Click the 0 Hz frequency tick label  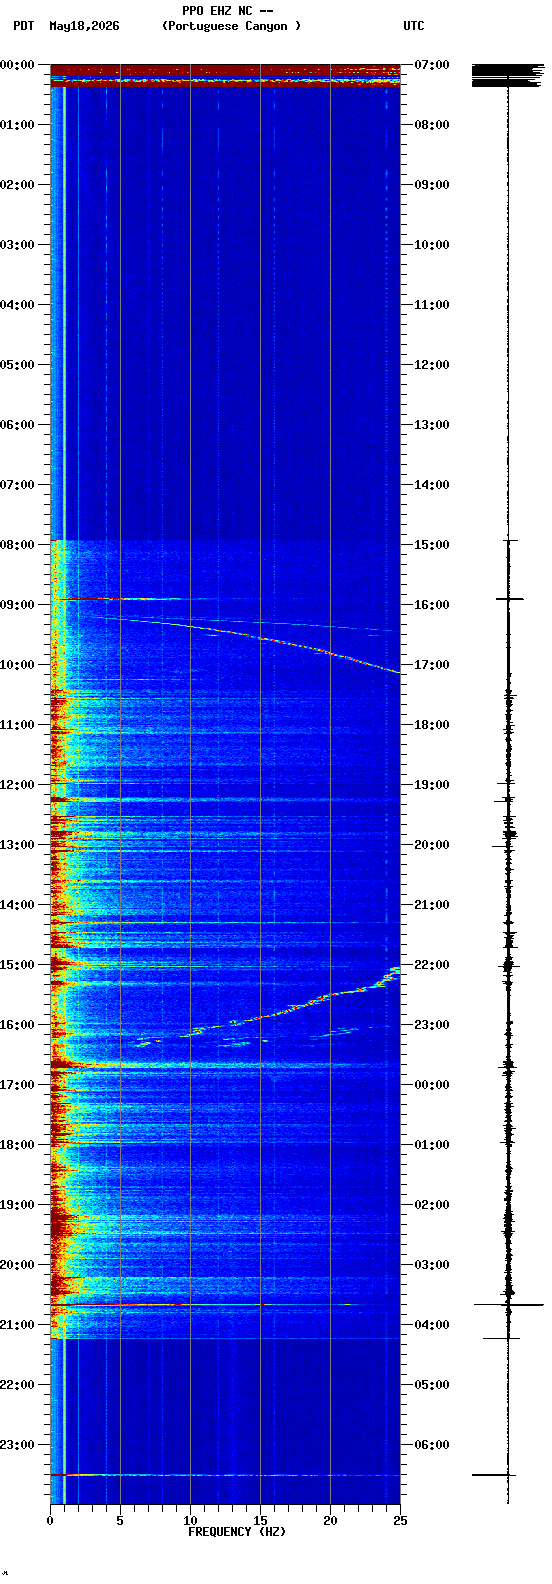click(50, 1521)
